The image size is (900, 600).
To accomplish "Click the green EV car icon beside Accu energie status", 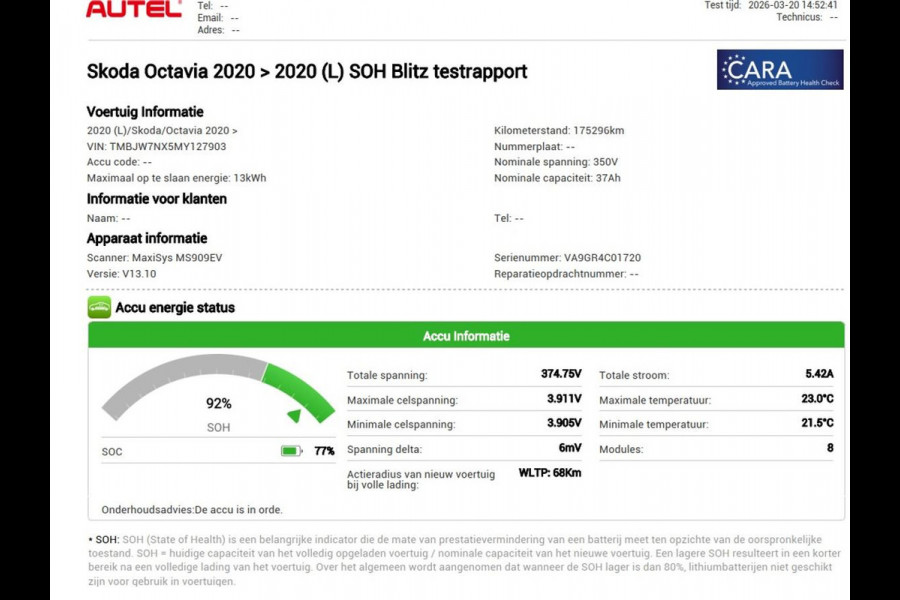I will tap(99, 308).
